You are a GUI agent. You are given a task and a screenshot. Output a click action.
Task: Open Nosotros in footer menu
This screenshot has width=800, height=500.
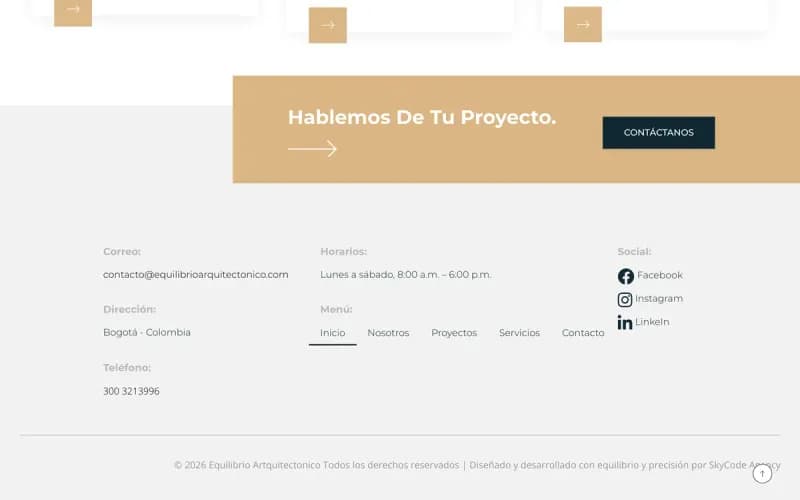pos(388,333)
